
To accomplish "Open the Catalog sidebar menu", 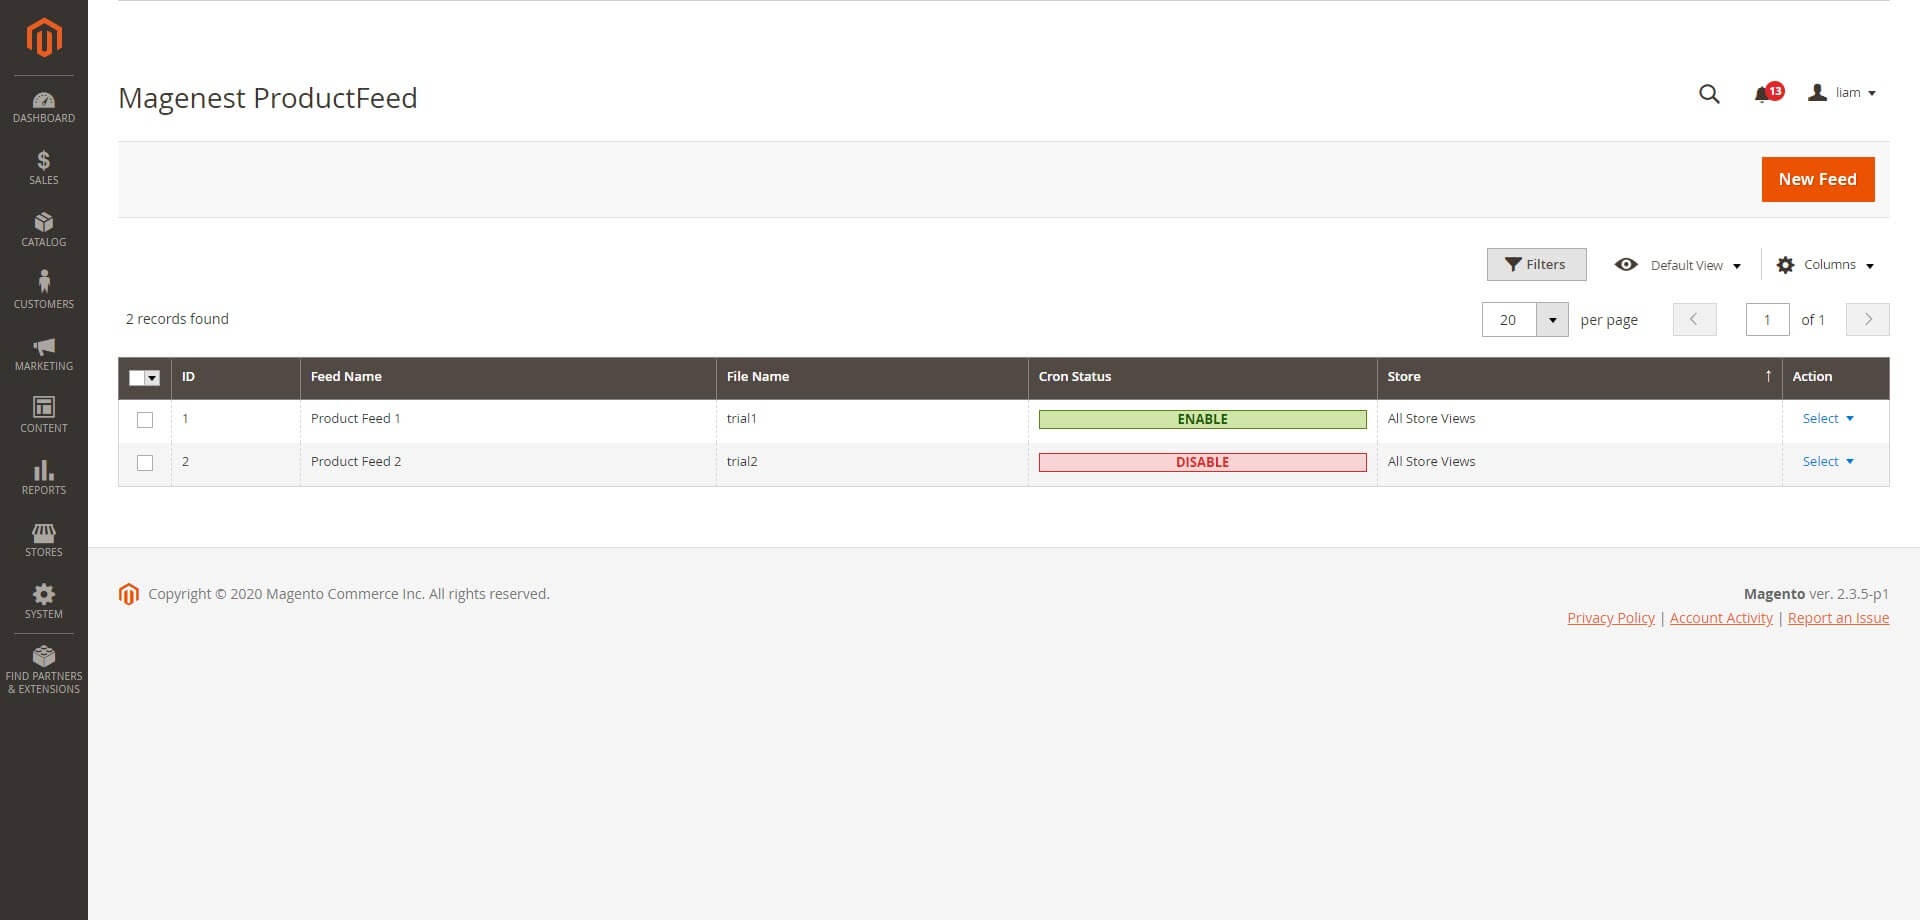I will (44, 230).
